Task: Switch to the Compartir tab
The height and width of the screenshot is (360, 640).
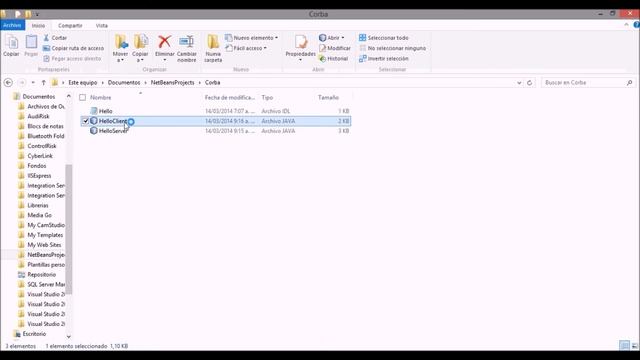Action: [x=70, y=25]
